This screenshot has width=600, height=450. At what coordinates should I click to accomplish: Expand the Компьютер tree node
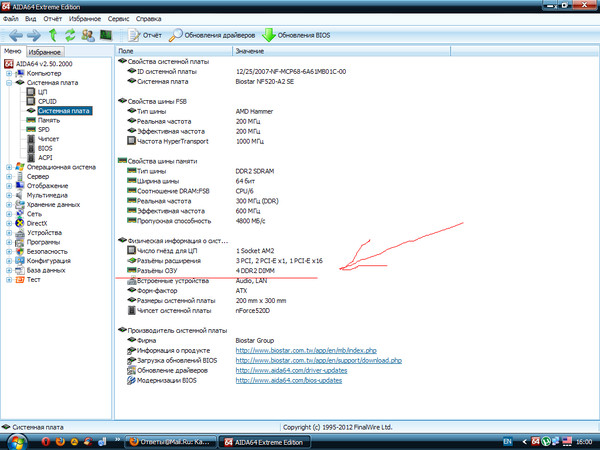pyautogui.click(x=9, y=73)
